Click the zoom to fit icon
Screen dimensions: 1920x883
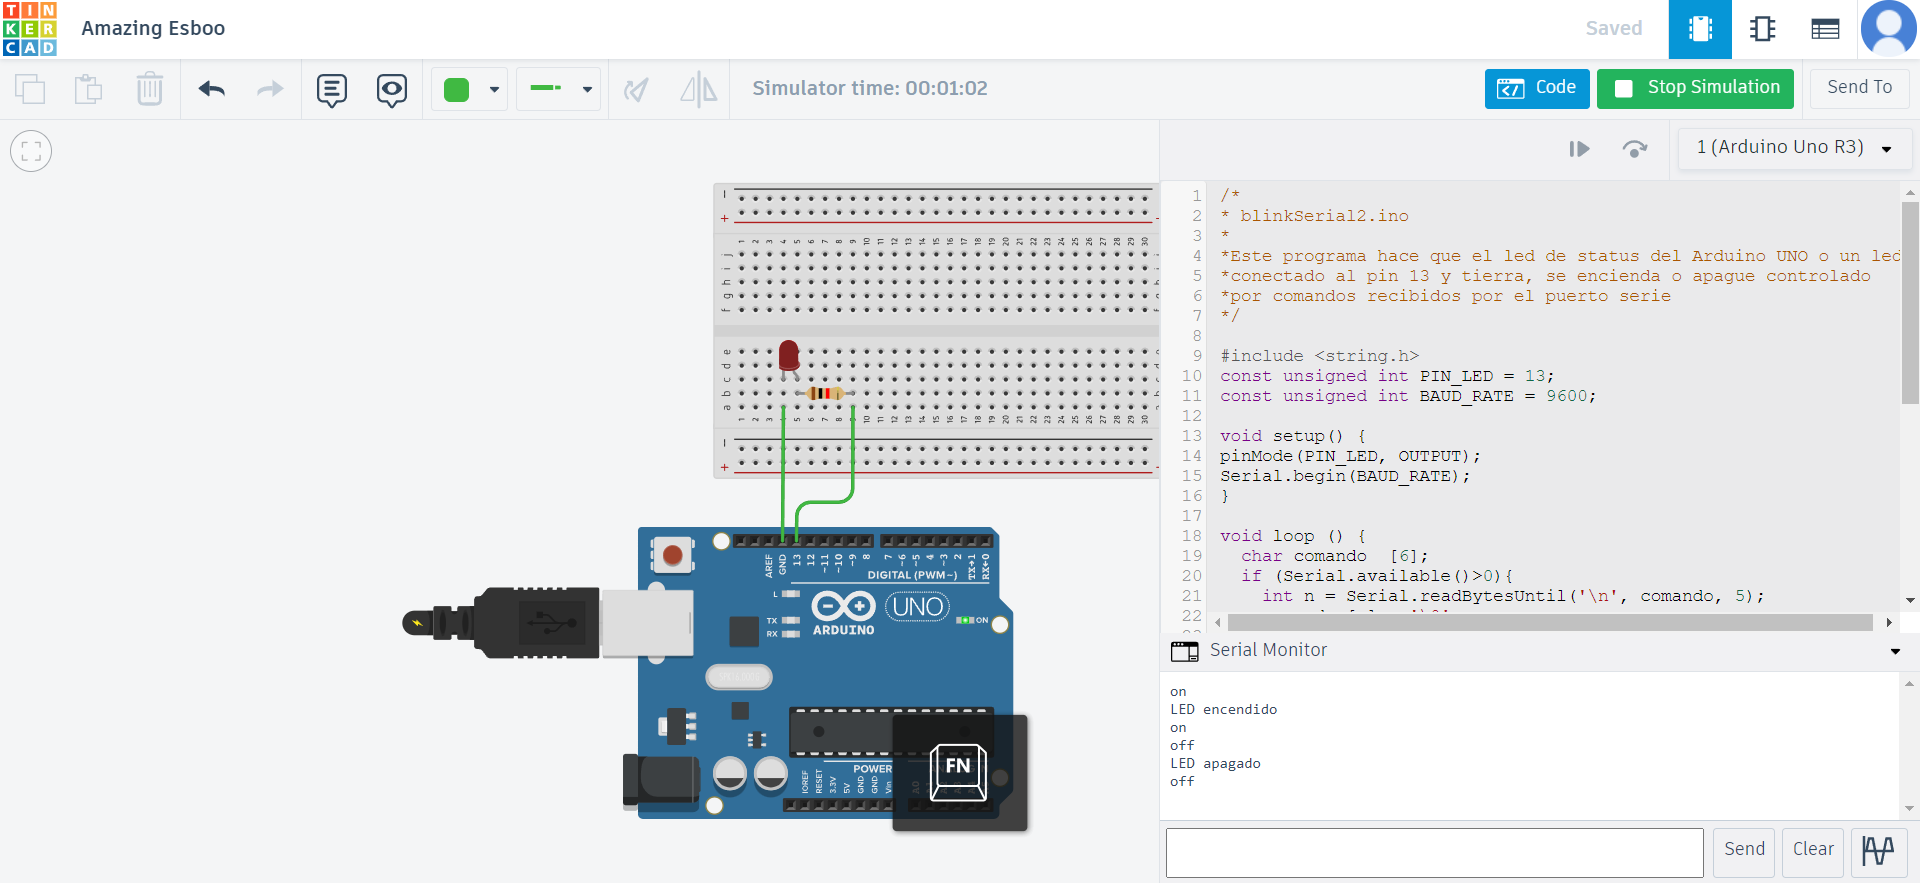(31, 151)
